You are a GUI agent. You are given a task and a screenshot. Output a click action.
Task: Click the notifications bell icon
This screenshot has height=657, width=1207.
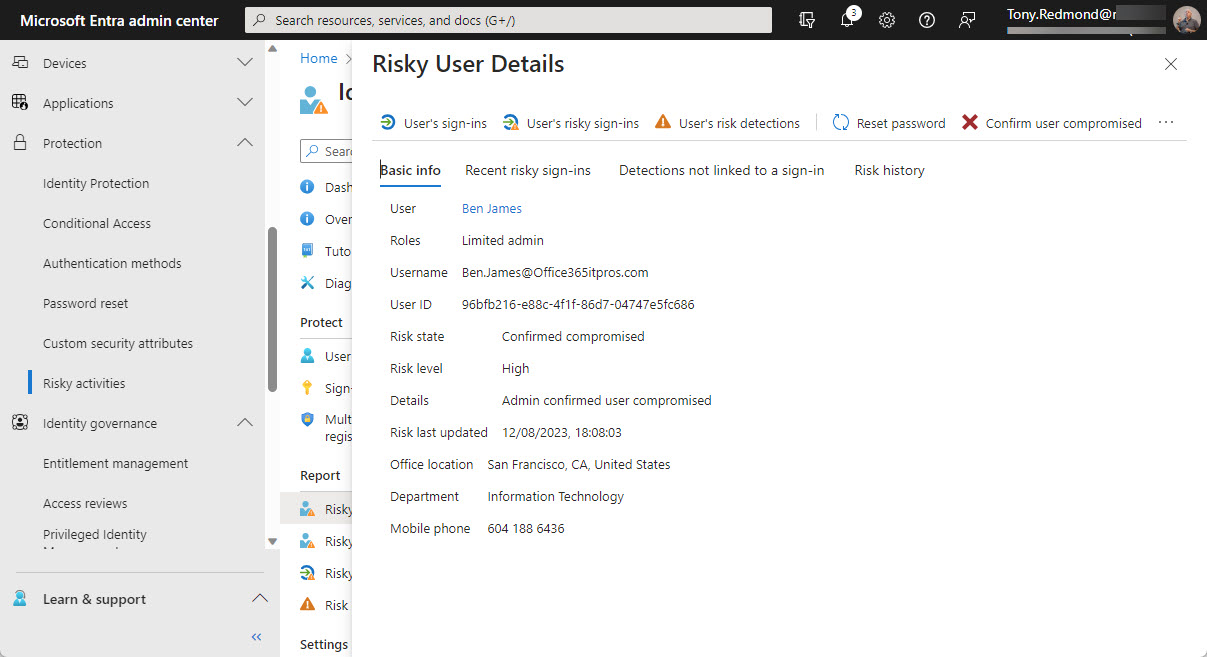(x=847, y=20)
